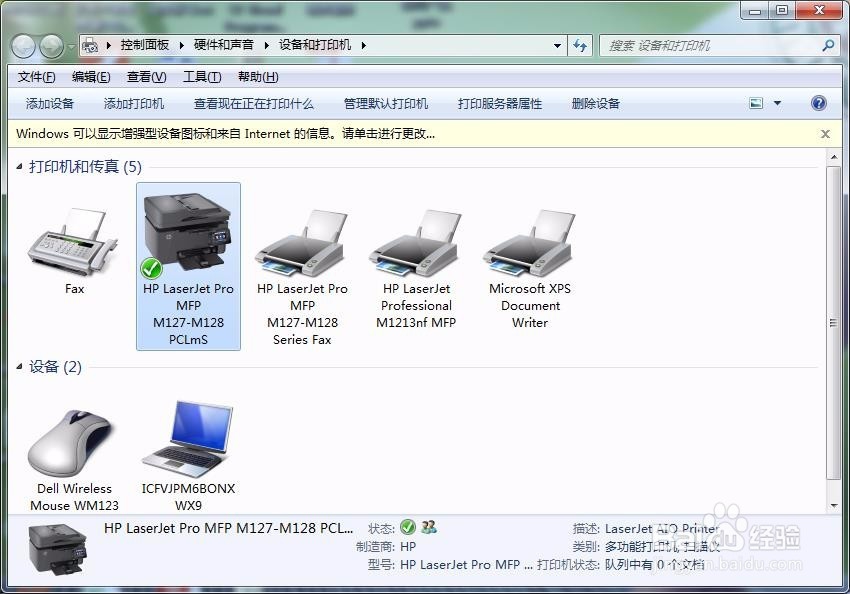Click the Forward navigation arrow
850x594 pixels.
(x=51, y=47)
